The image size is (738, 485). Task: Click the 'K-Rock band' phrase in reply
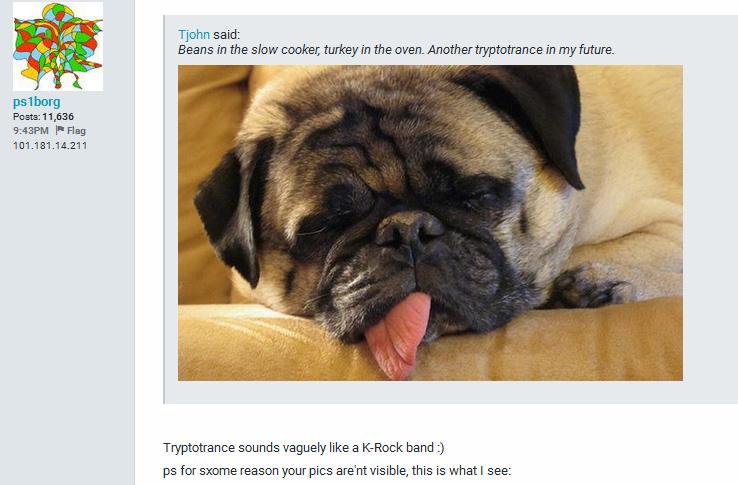click(397, 447)
